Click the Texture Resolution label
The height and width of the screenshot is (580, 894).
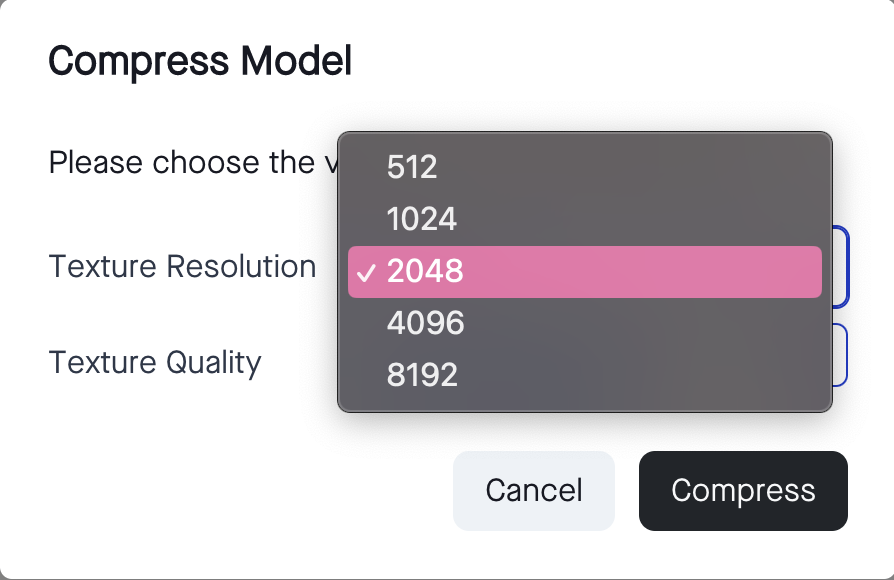click(x=182, y=267)
